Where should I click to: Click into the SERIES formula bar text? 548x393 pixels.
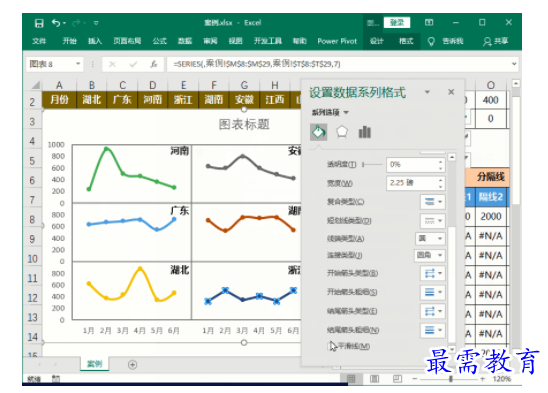click(x=257, y=64)
